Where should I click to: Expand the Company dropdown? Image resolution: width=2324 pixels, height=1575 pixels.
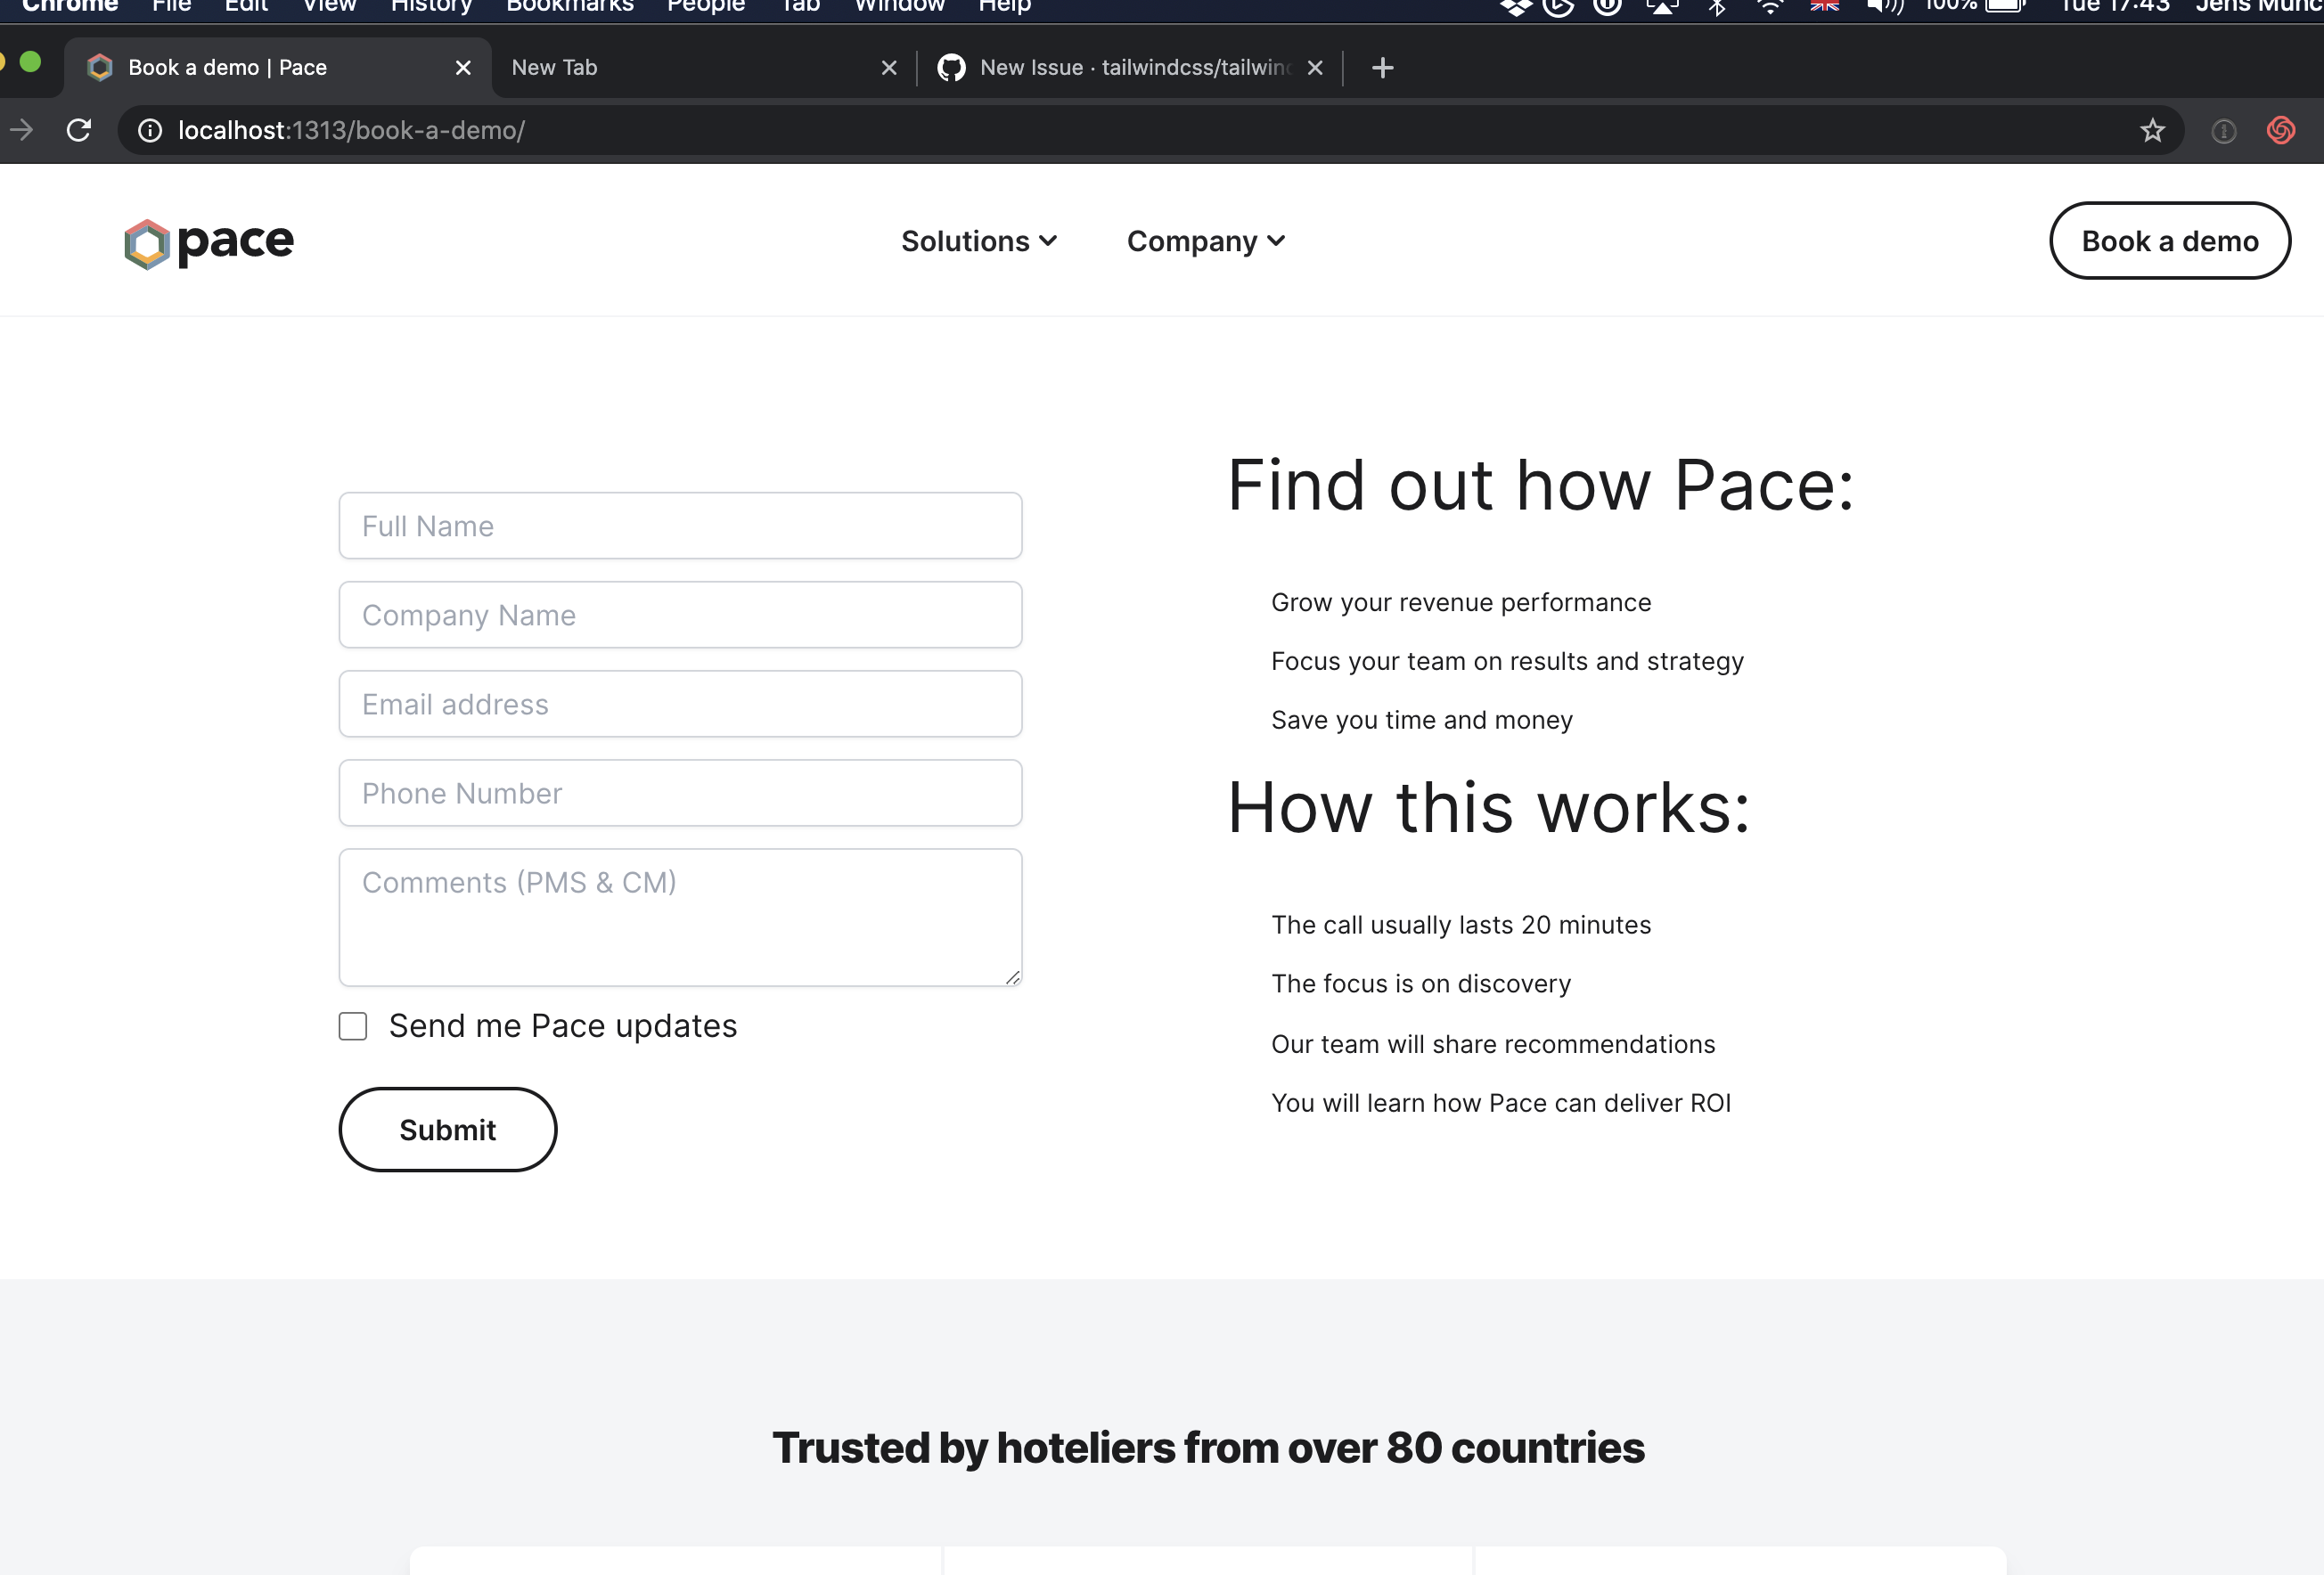tap(1205, 241)
